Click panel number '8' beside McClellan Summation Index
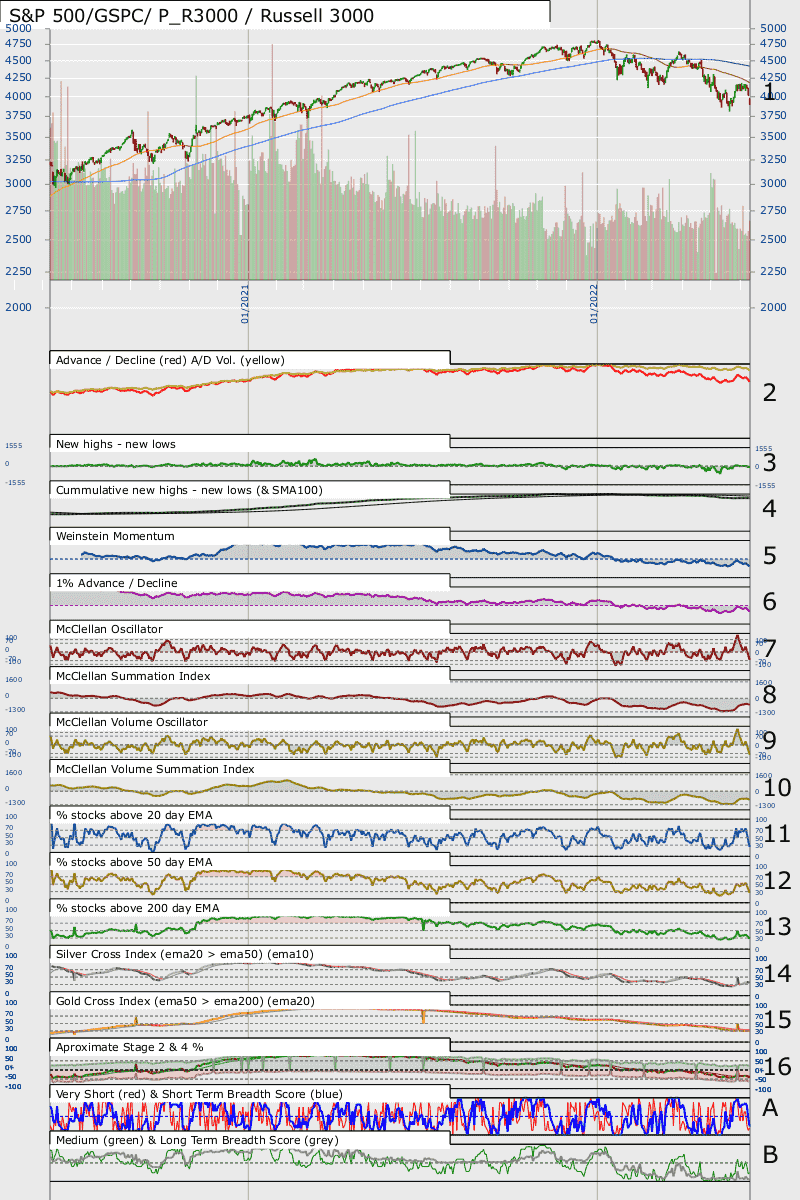Image resolution: width=800 pixels, height=1200 pixels. [x=769, y=694]
